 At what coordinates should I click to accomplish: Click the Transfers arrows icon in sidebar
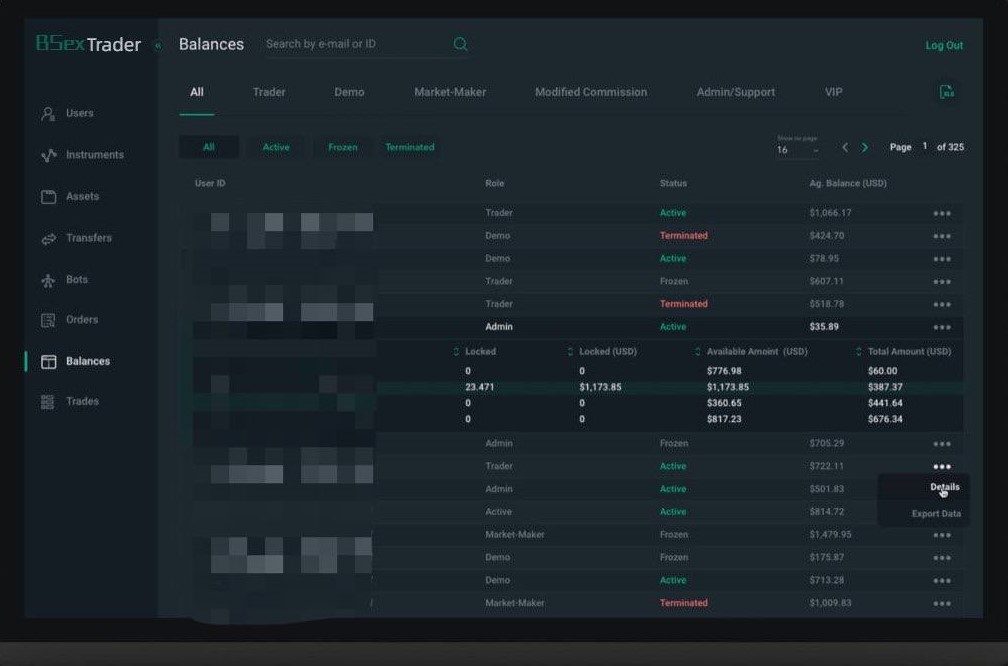pyautogui.click(x=48, y=239)
